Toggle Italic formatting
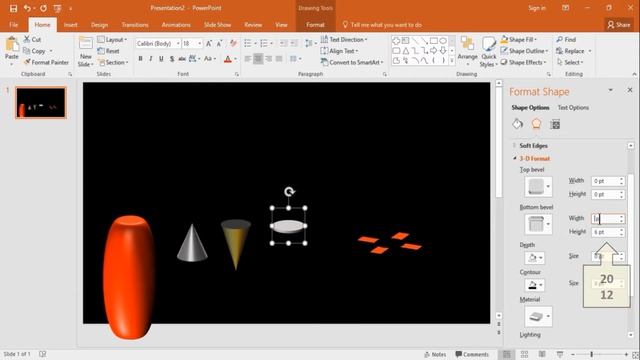Image resolution: width=640 pixels, height=360 pixels. point(151,59)
